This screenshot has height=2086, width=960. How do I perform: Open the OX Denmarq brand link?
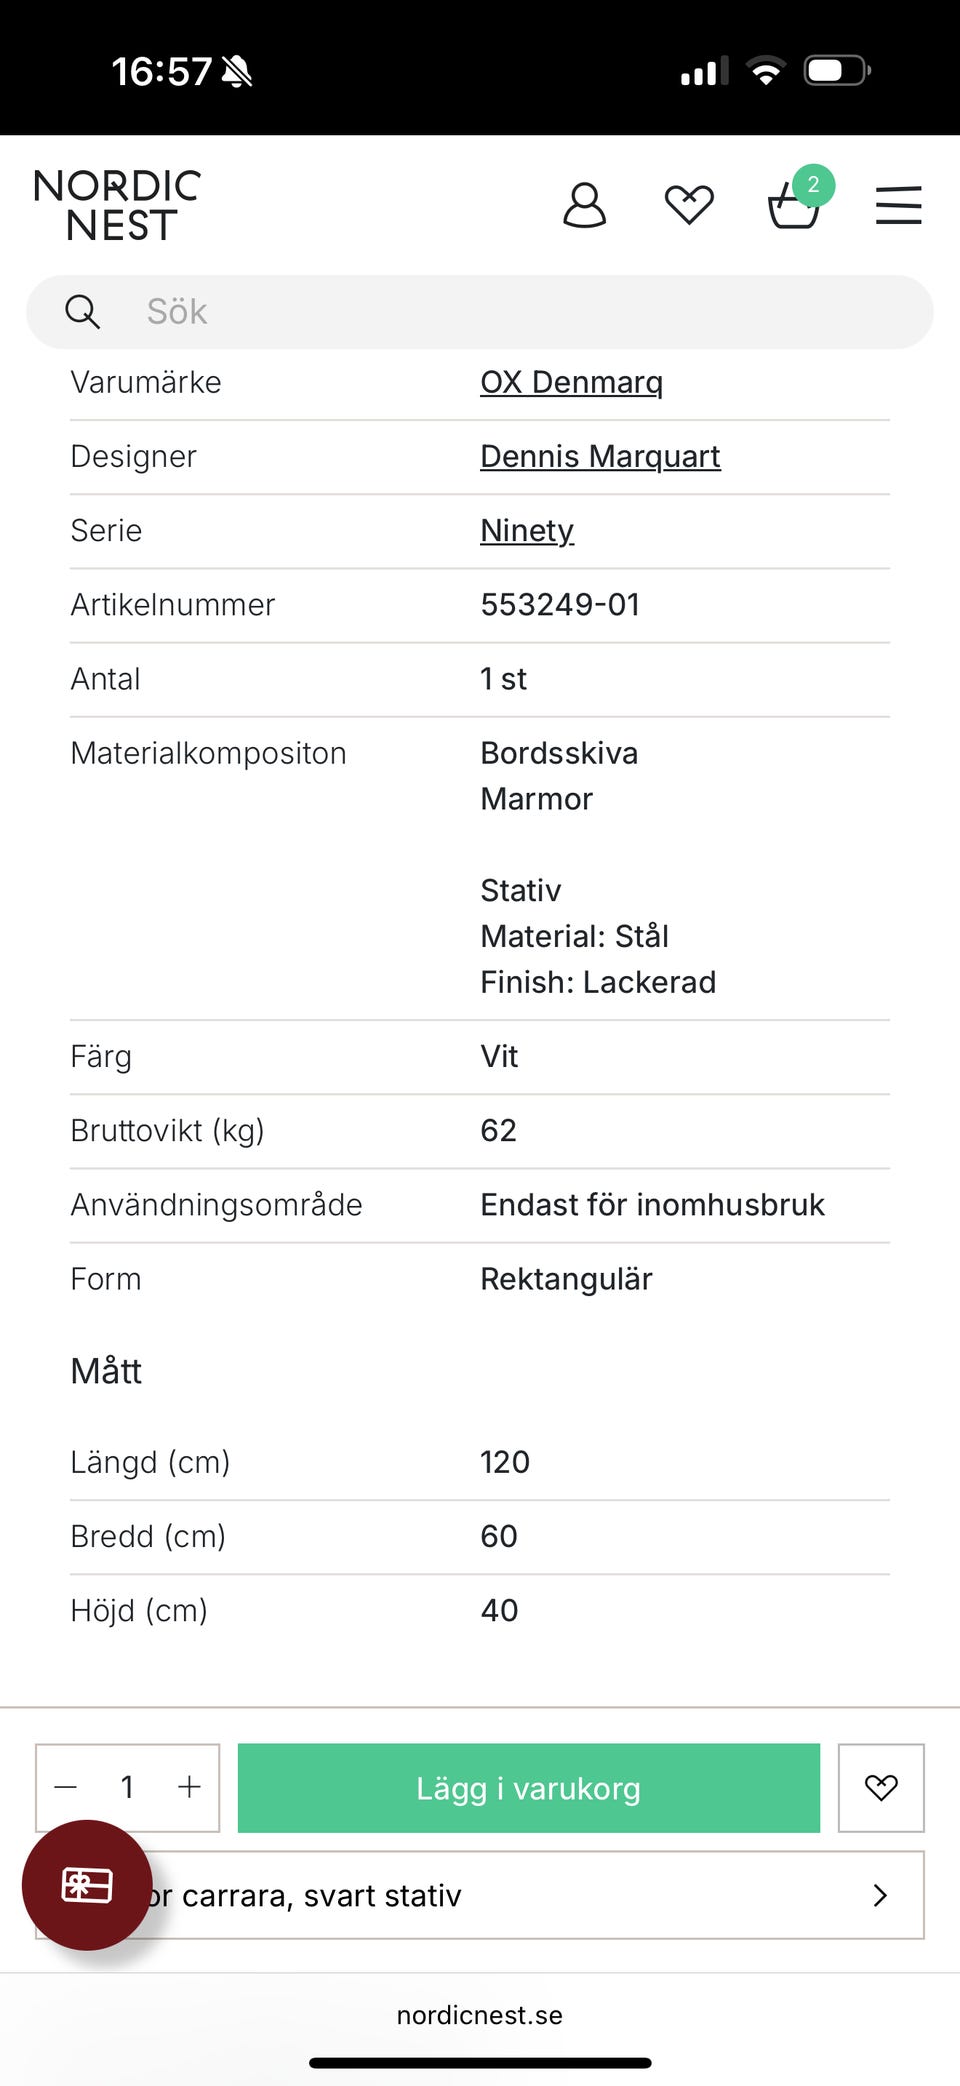pyautogui.click(x=571, y=382)
